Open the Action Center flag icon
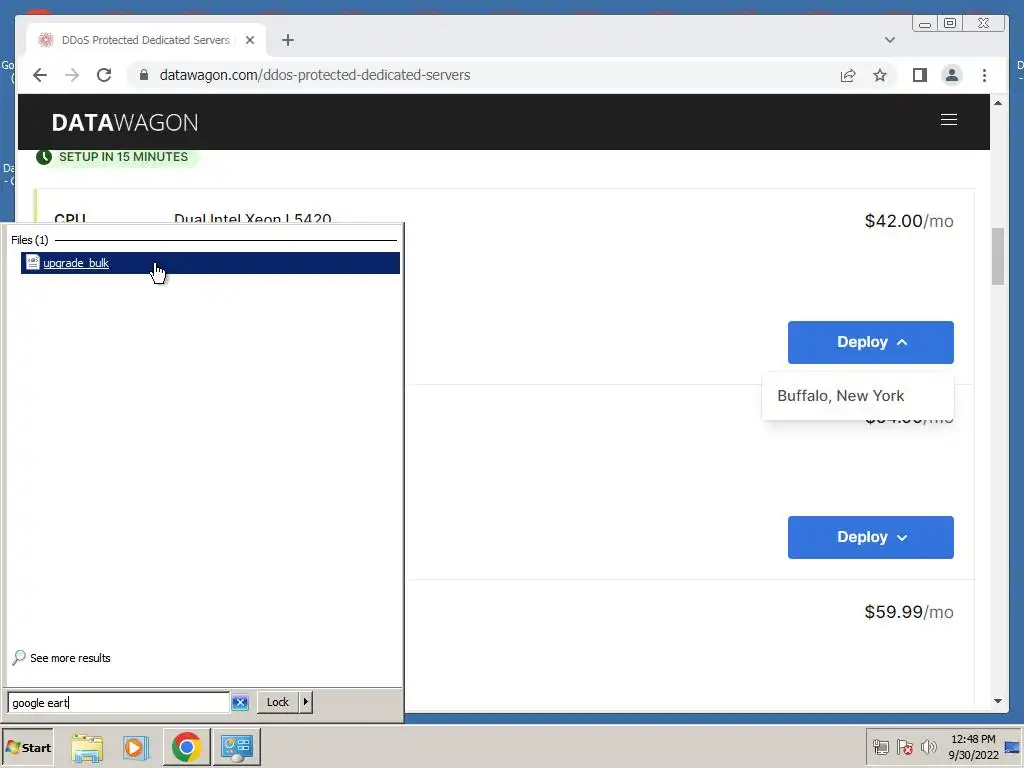Screen dimensions: 1024x768 point(904,747)
